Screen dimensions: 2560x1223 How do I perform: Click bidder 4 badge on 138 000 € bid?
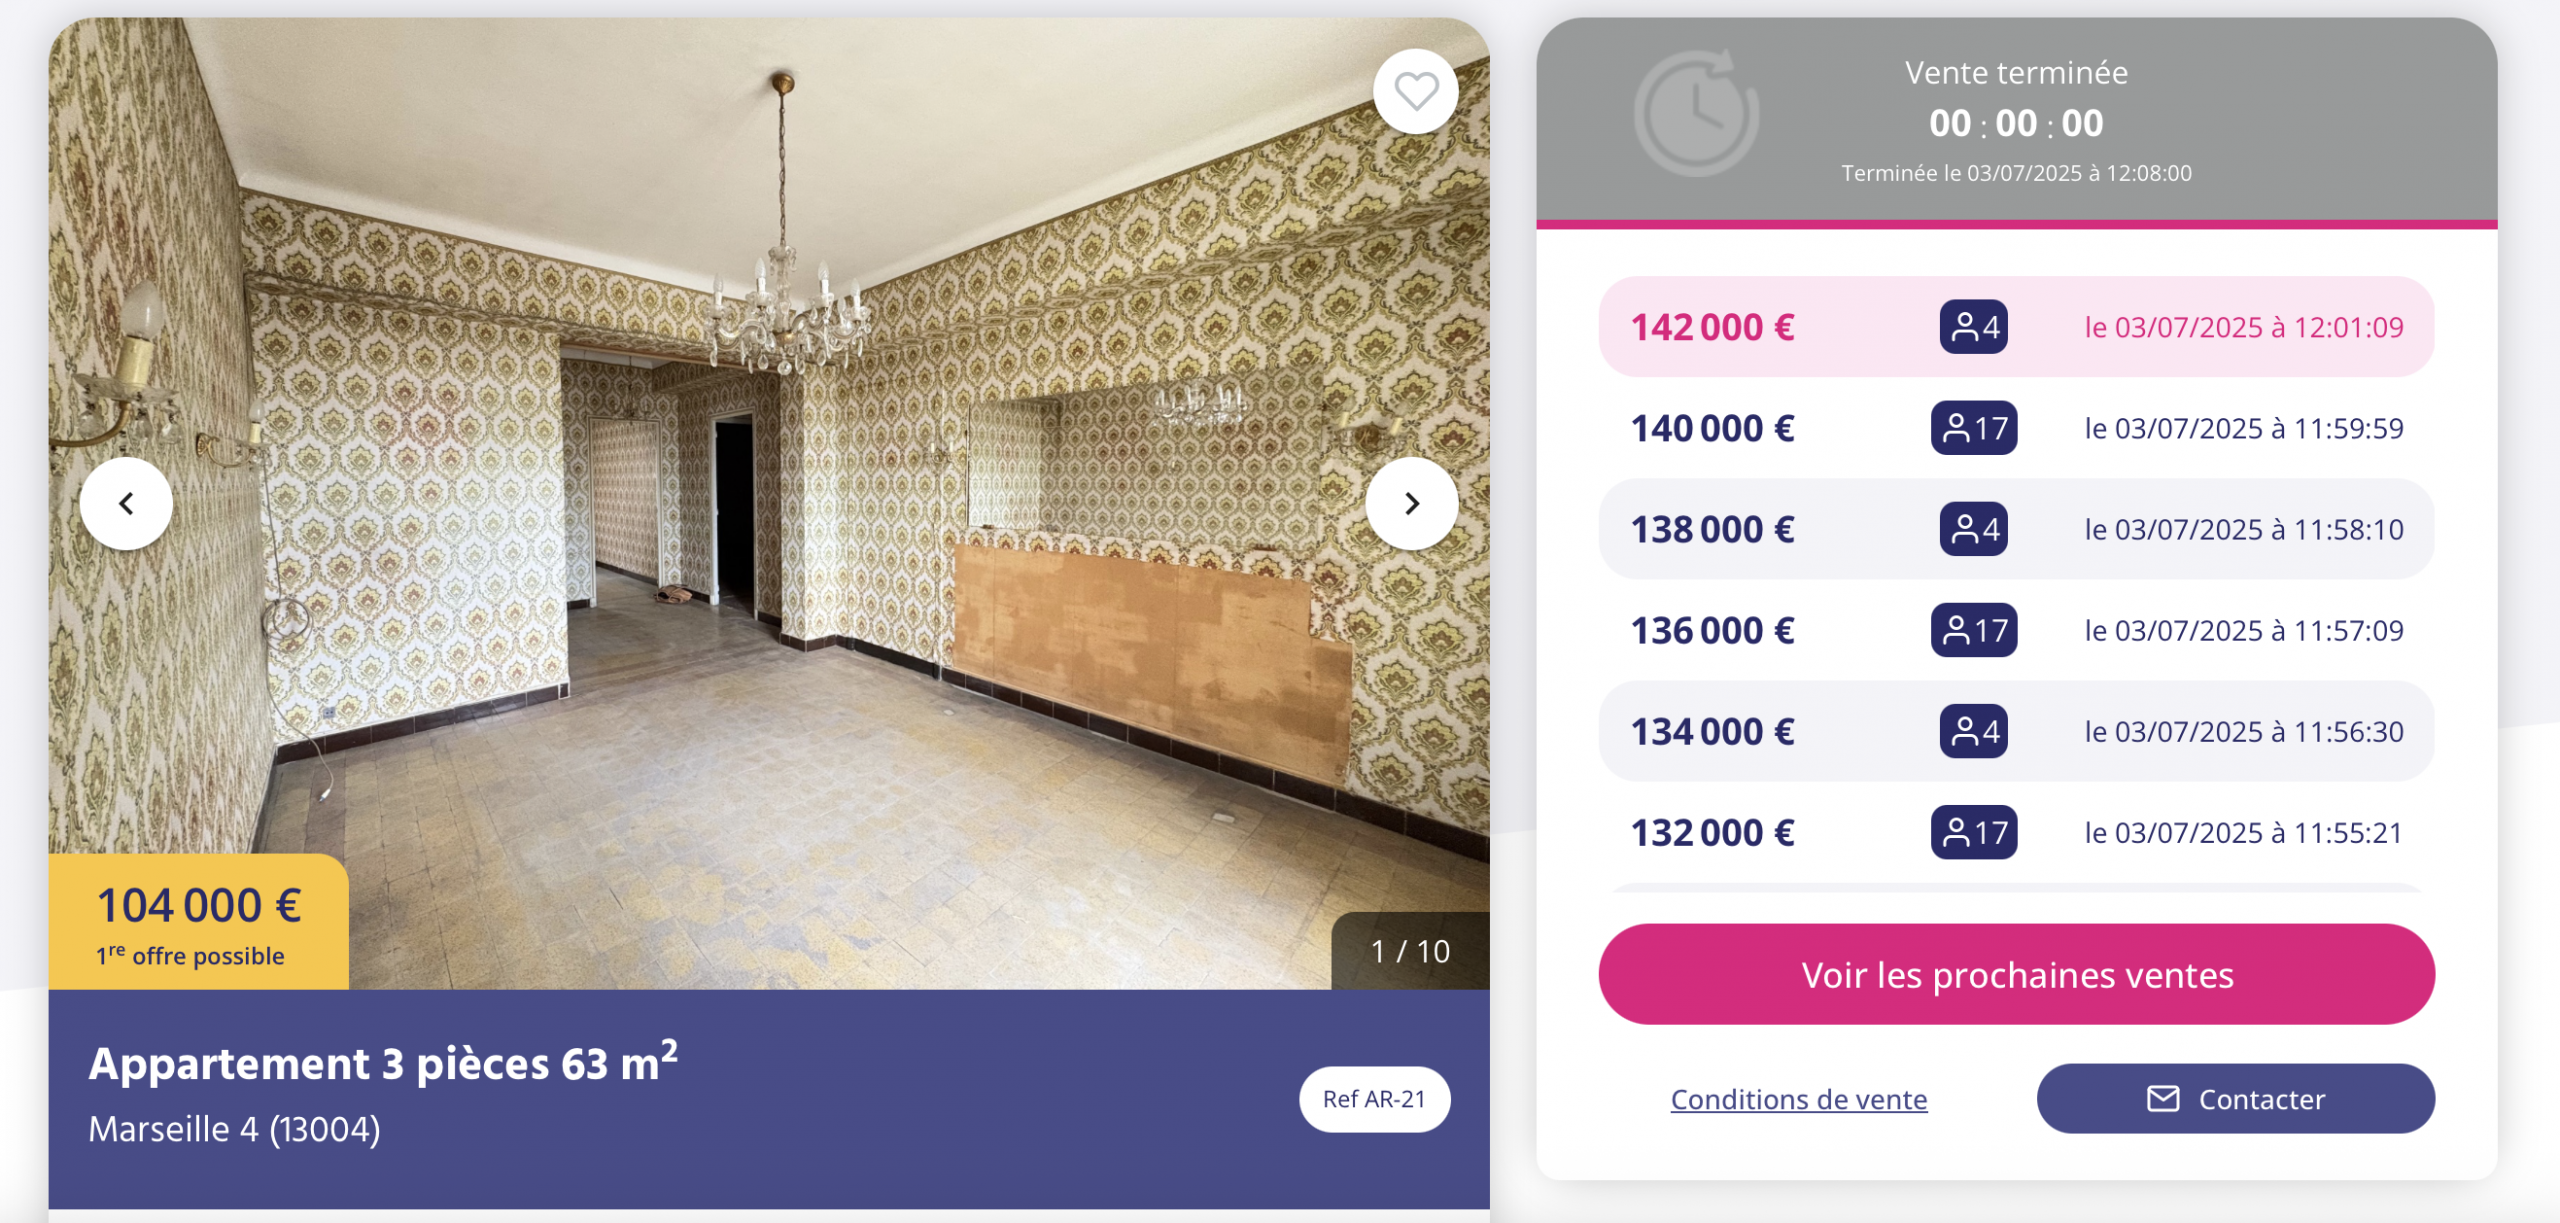1974,529
